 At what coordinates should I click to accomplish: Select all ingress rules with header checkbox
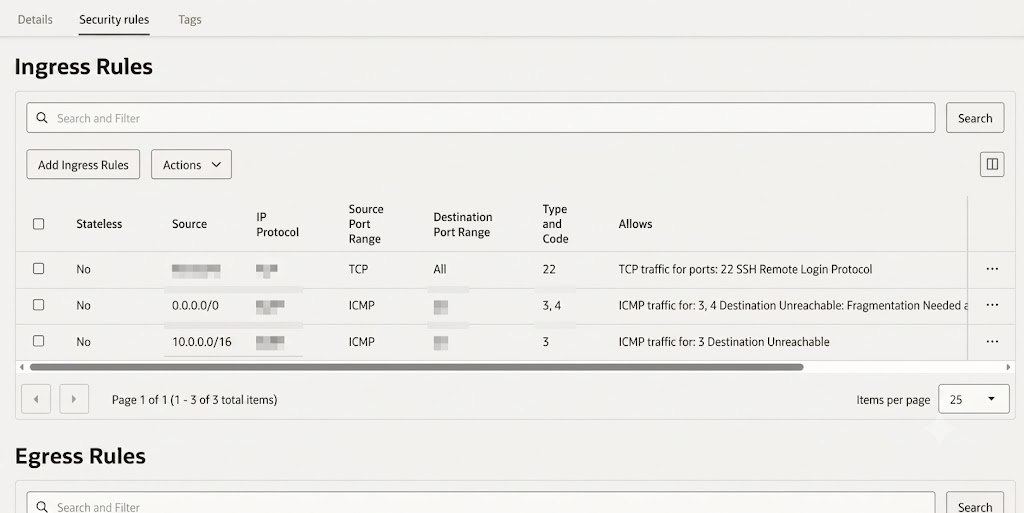pyautogui.click(x=39, y=224)
